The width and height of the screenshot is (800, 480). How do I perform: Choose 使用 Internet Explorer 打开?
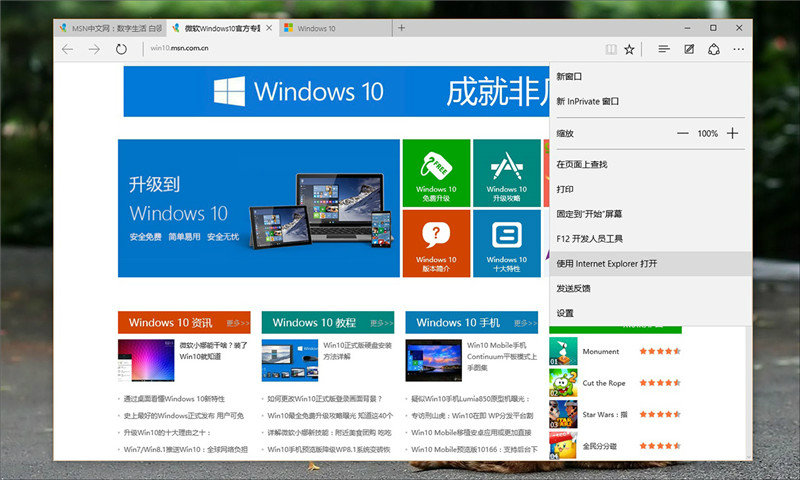[651, 264]
